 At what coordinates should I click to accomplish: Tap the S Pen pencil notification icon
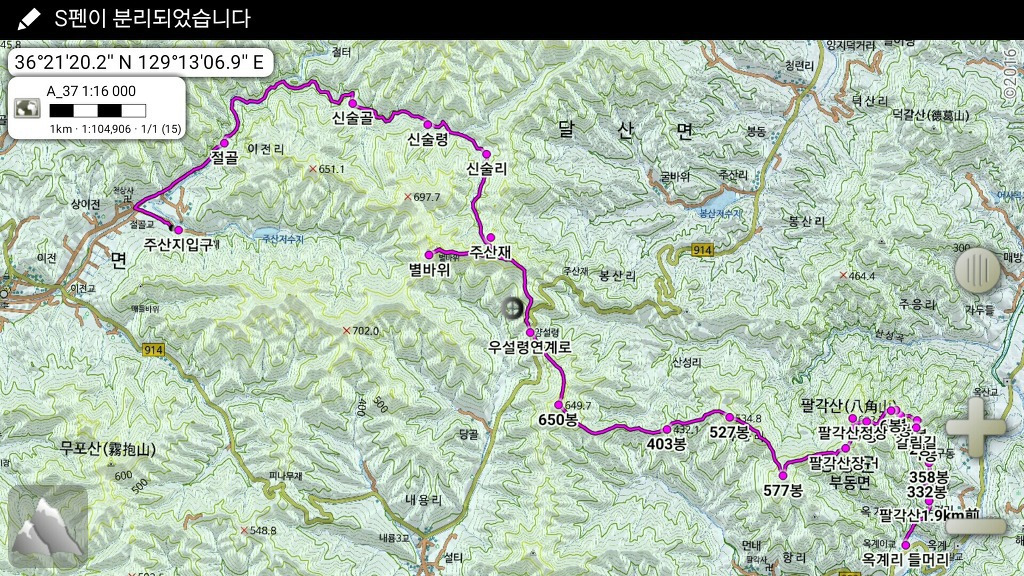29,19
